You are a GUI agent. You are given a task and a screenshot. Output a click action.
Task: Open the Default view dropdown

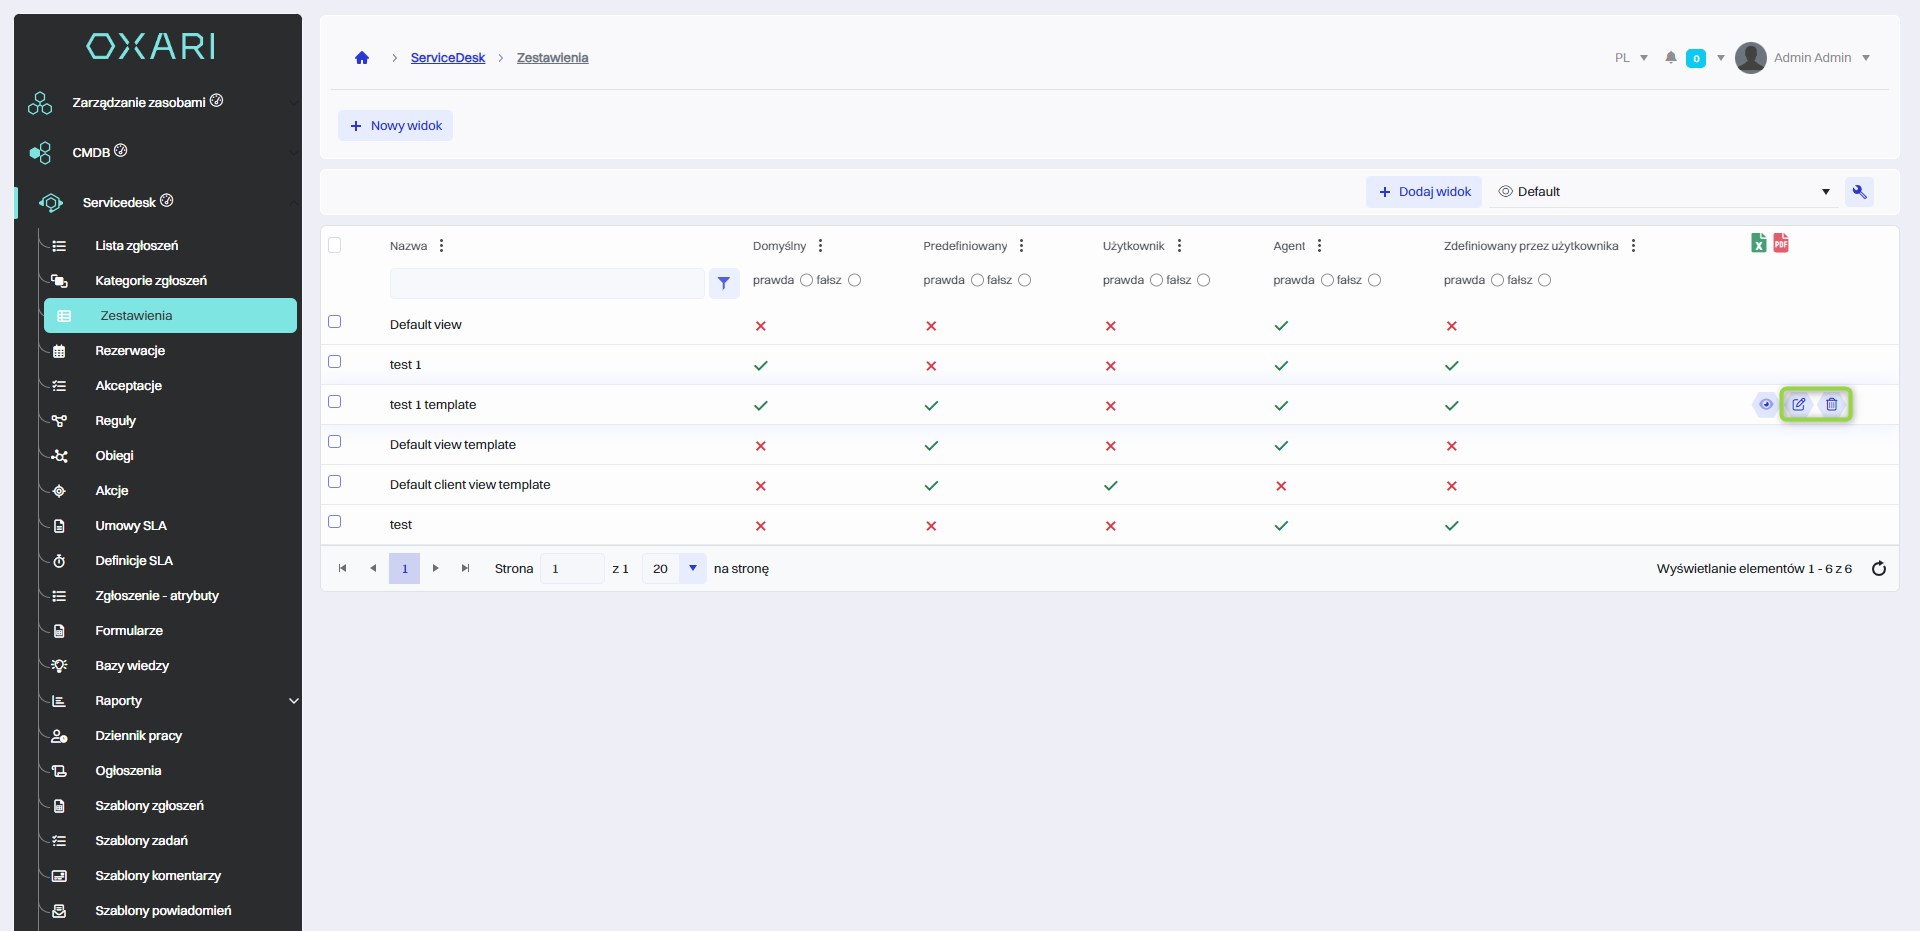(1664, 192)
